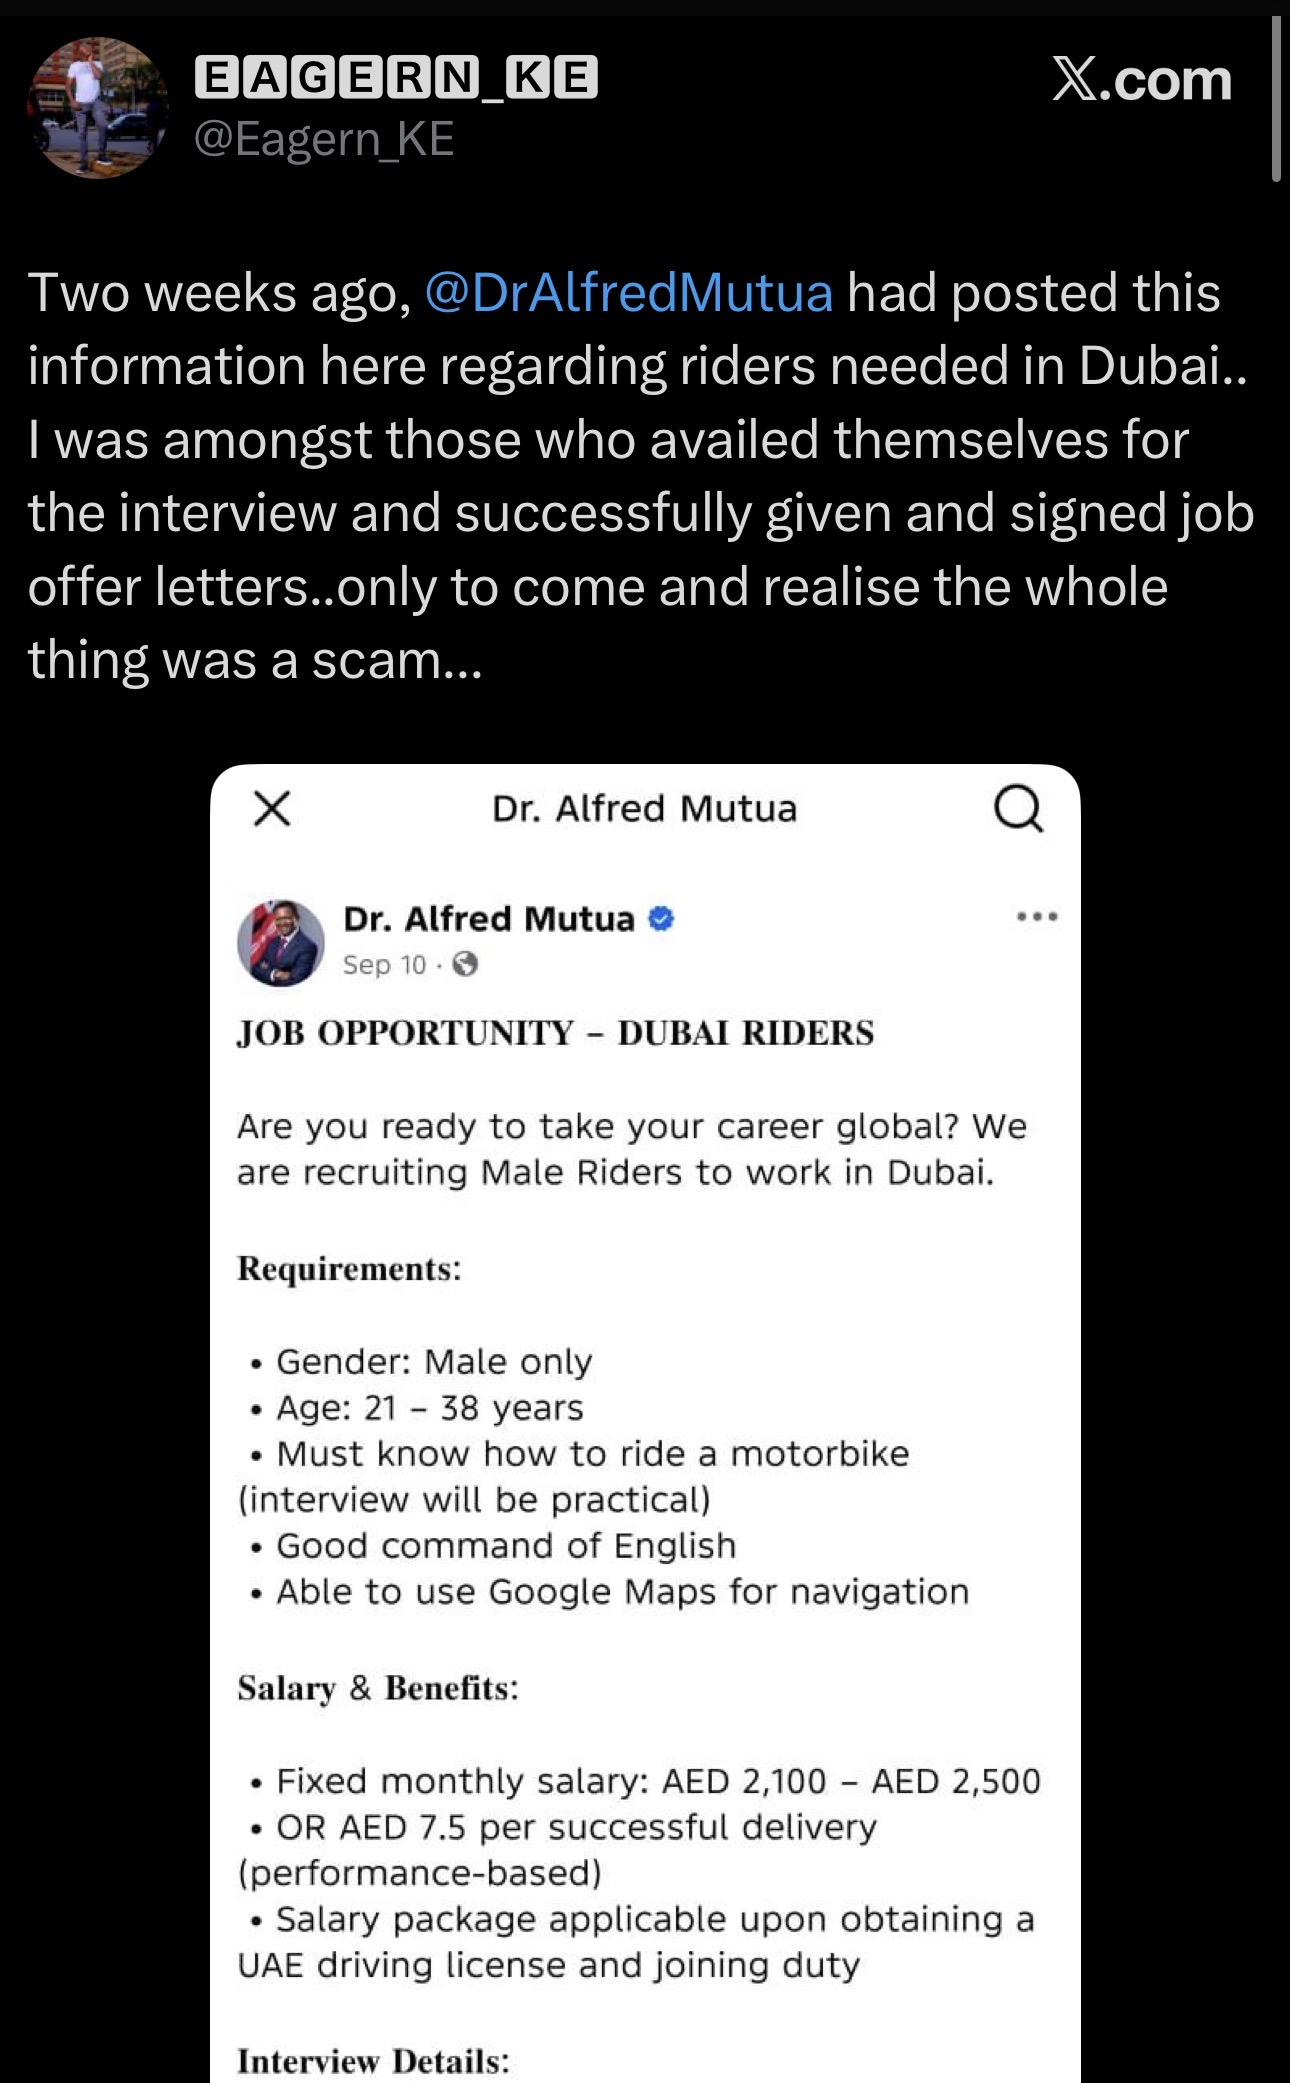Tap the centered Dr. Alfred Mutua header title

[x=644, y=808]
